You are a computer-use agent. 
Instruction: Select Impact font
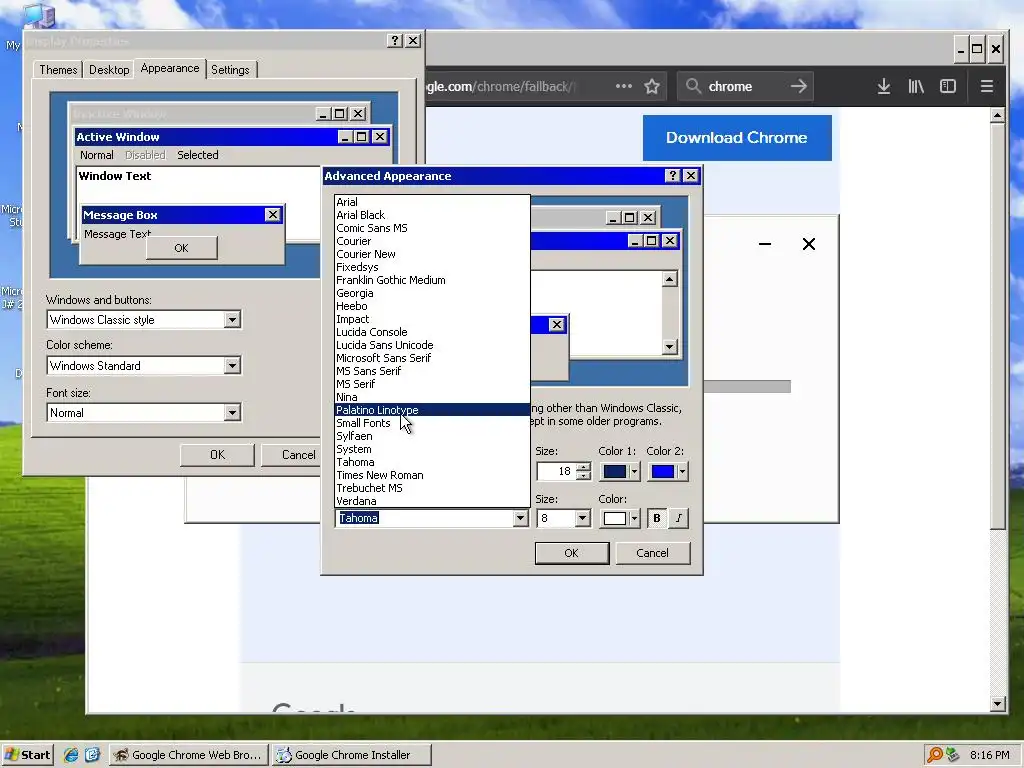coord(432,319)
